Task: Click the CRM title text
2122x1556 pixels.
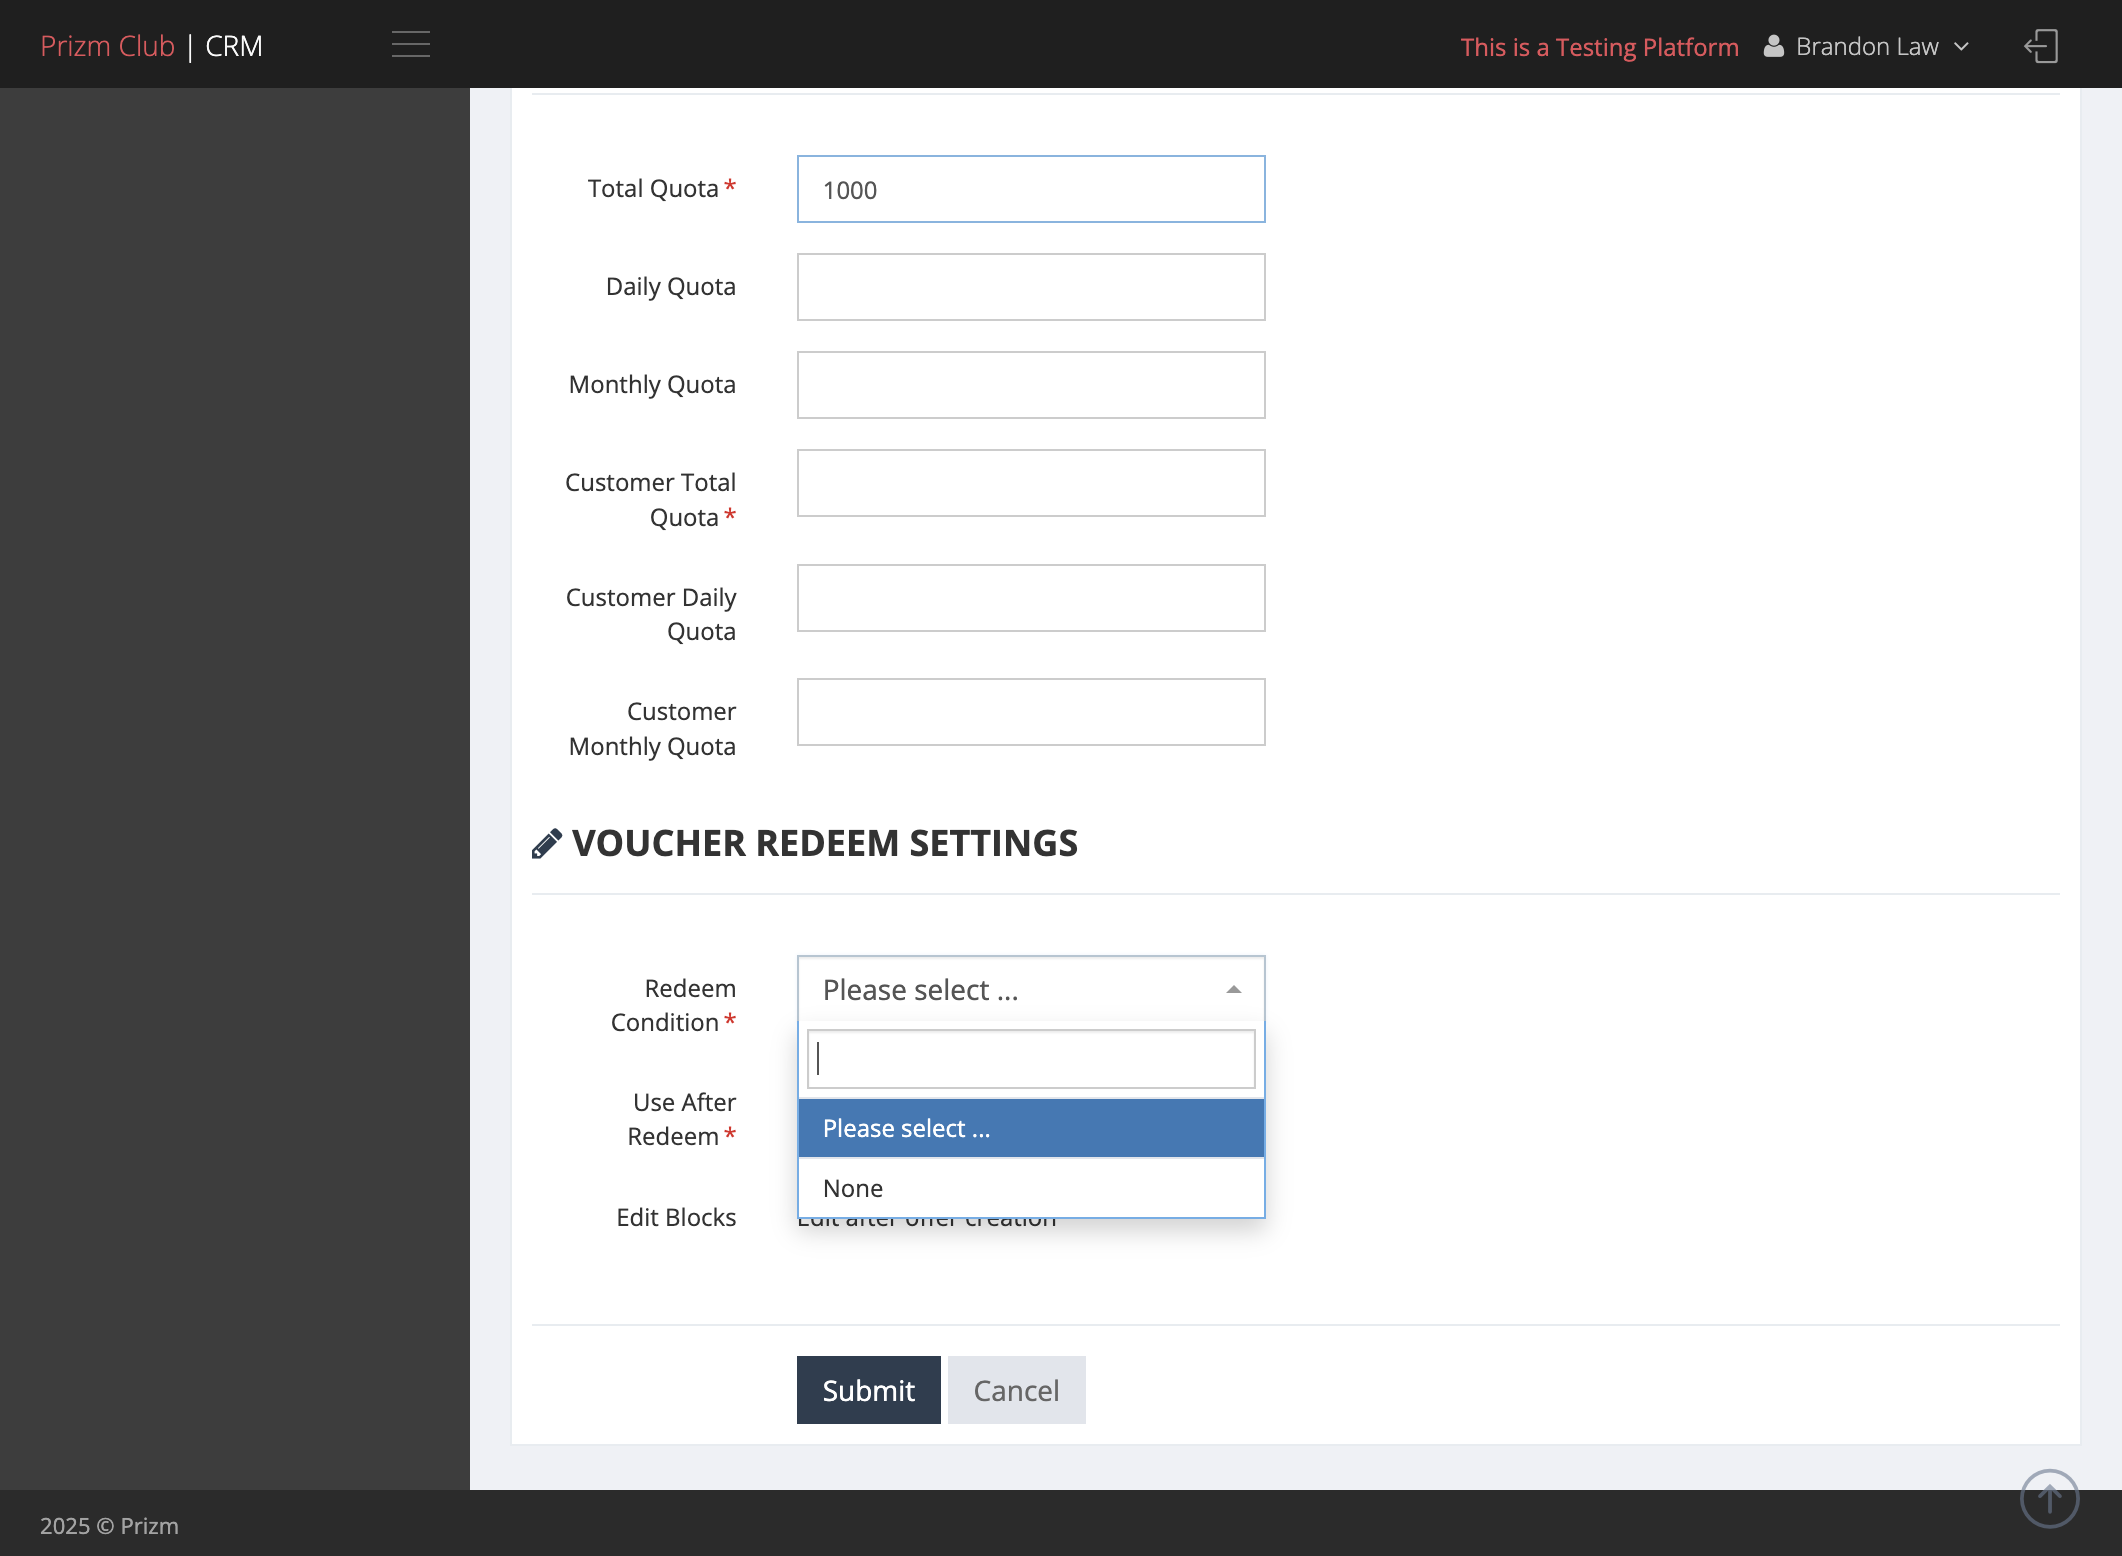Action: (234, 46)
